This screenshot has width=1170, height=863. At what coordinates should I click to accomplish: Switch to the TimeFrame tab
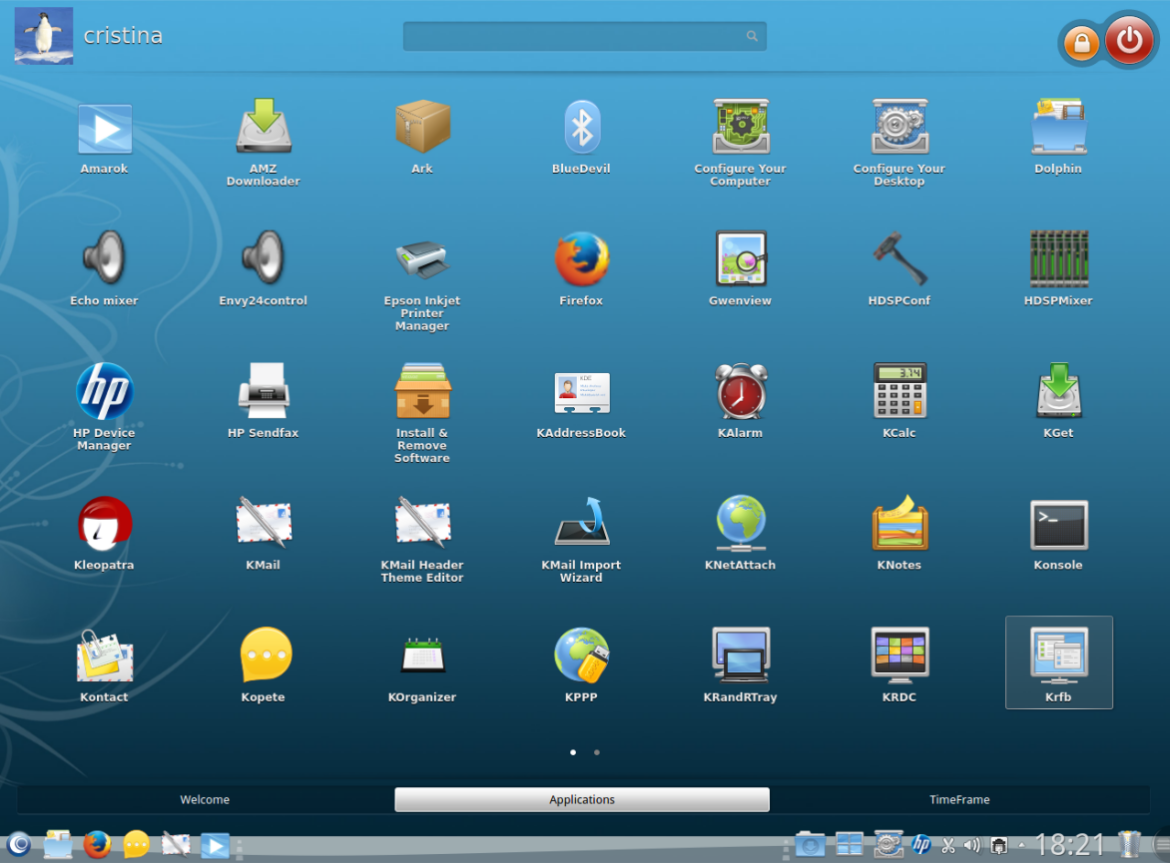(x=959, y=800)
